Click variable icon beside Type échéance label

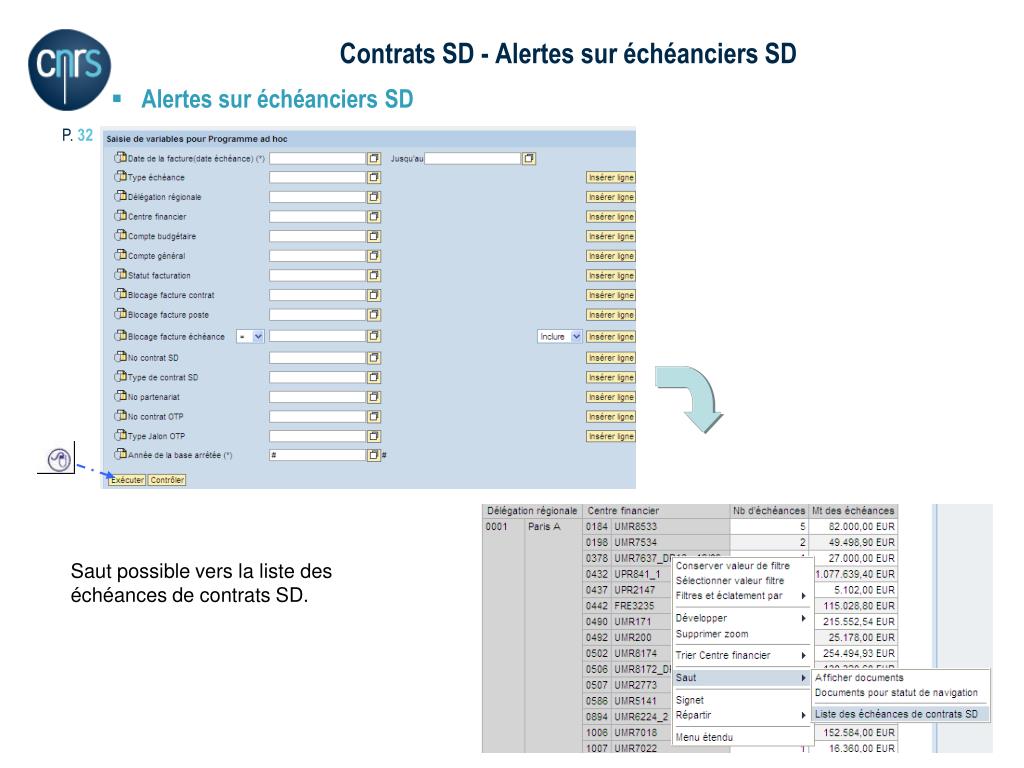pos(120,176)
